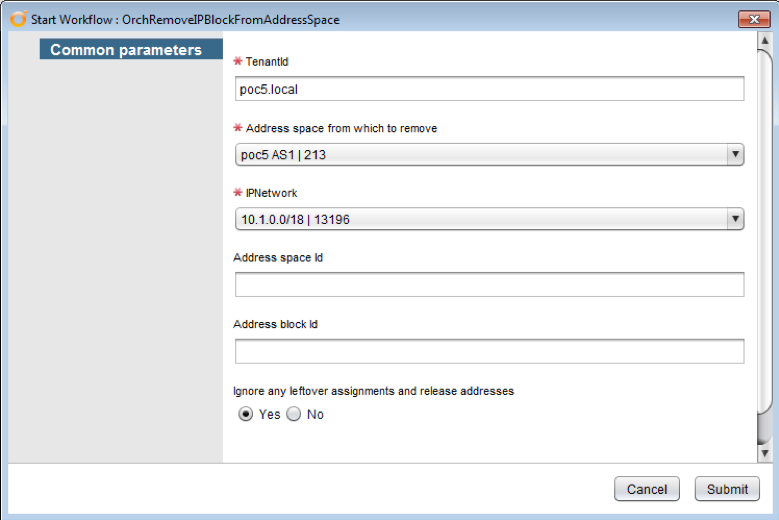779x520 pixels.
Task: Focus the Address space Id field
Action: tap(489, 285)
